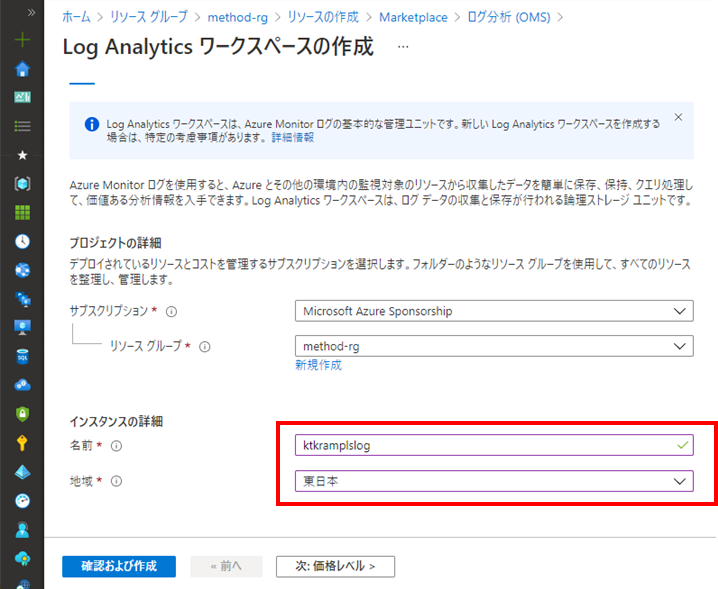The height and width of the screenshot is (589, 718).
Task: Click the 名前 input field
Action: pos(494,445)
